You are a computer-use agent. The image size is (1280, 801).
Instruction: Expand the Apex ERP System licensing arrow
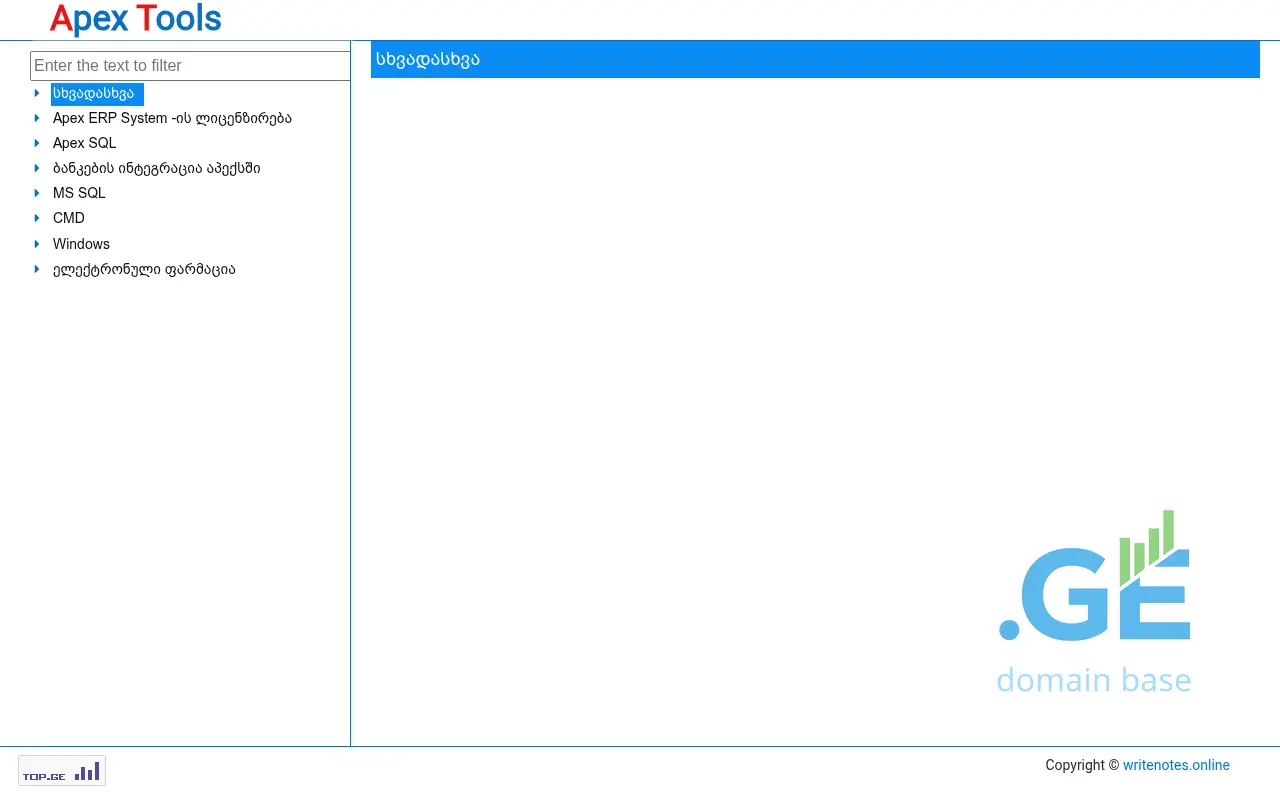point(37,118)
